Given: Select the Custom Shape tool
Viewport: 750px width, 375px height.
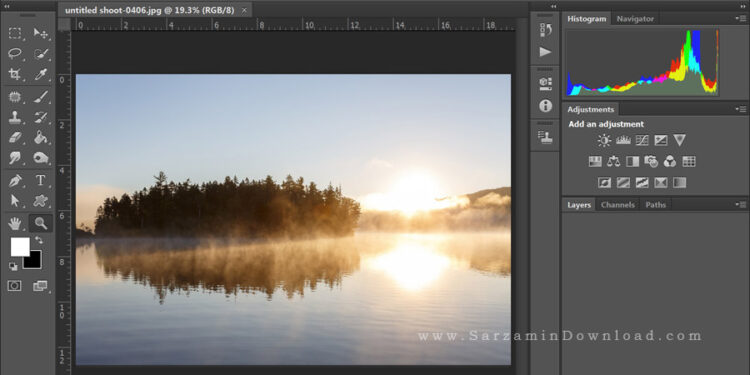Looking at the screenshot, I should tap(41, 200).
